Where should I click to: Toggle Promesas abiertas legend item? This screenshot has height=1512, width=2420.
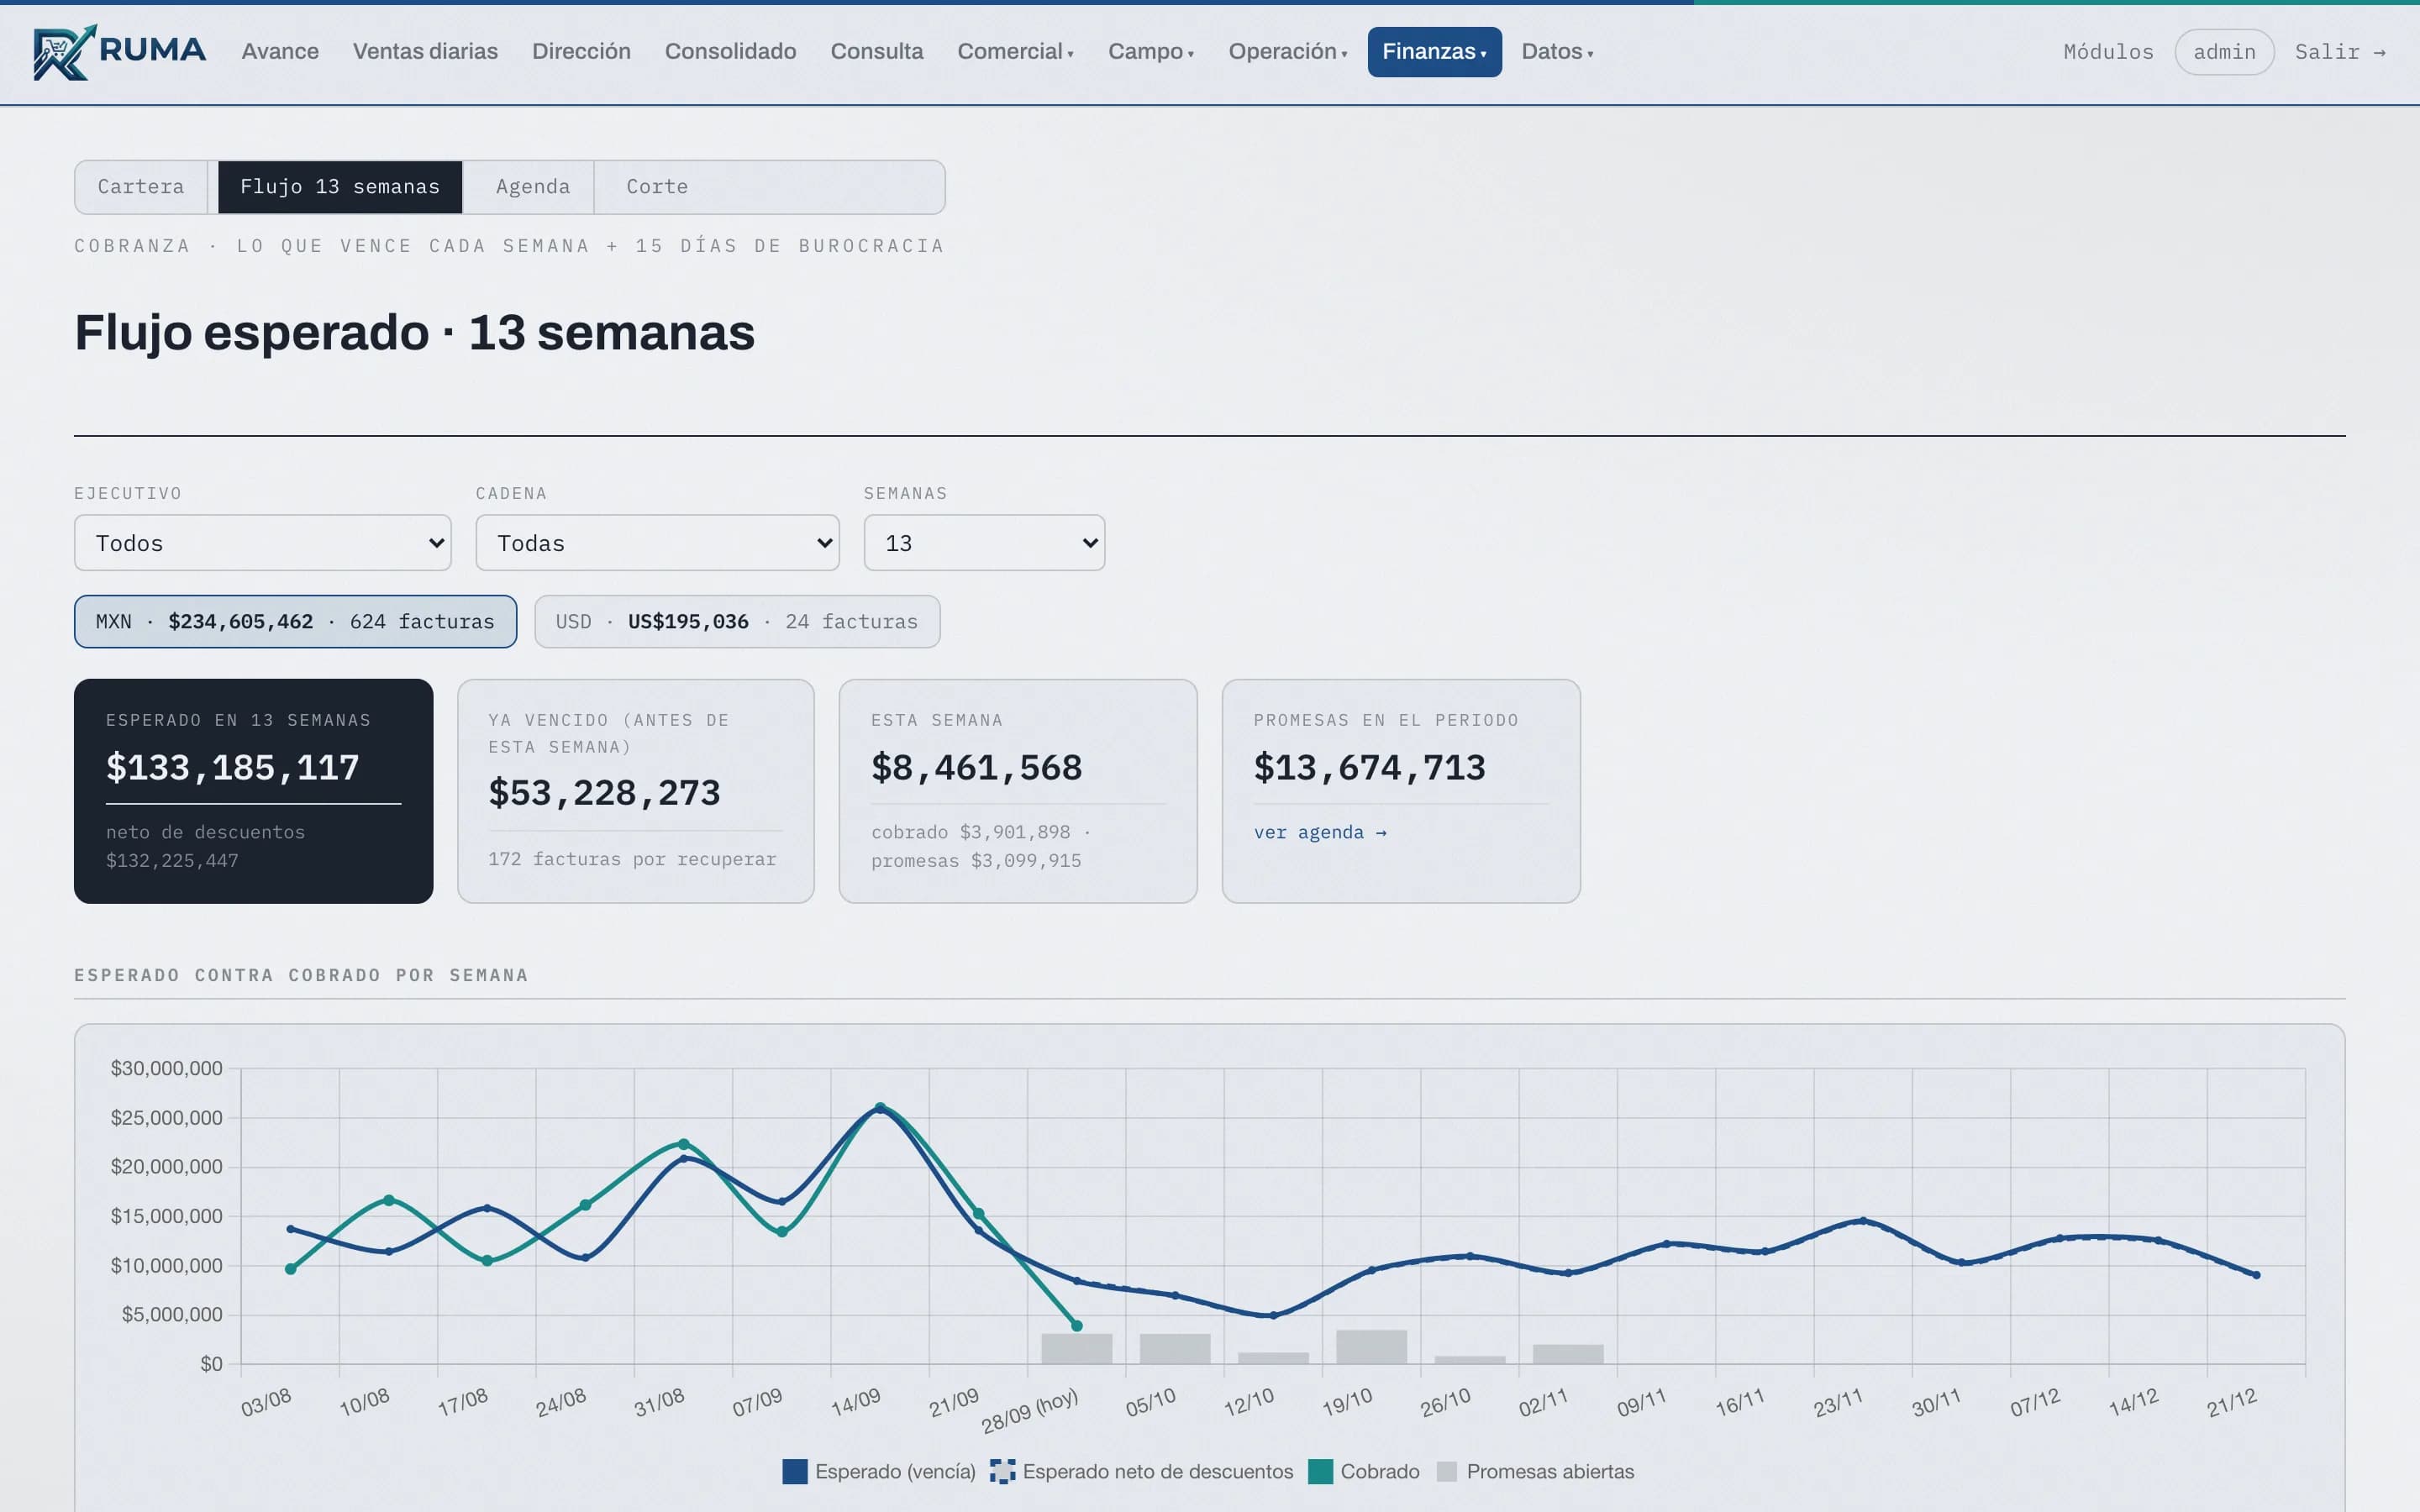[1535, 1471]
